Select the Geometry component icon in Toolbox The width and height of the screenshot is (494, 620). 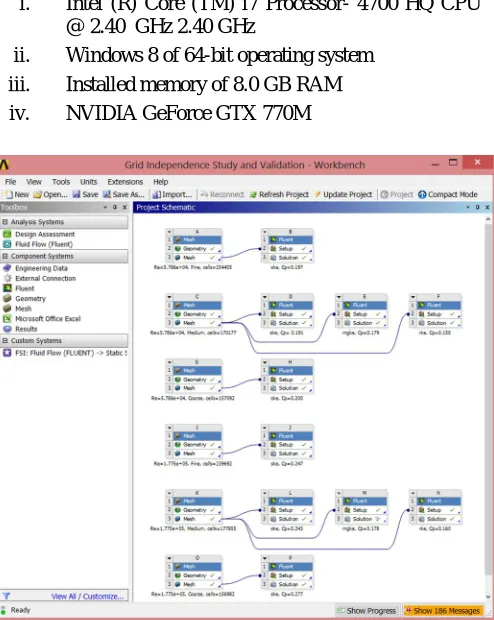[7, 299]
